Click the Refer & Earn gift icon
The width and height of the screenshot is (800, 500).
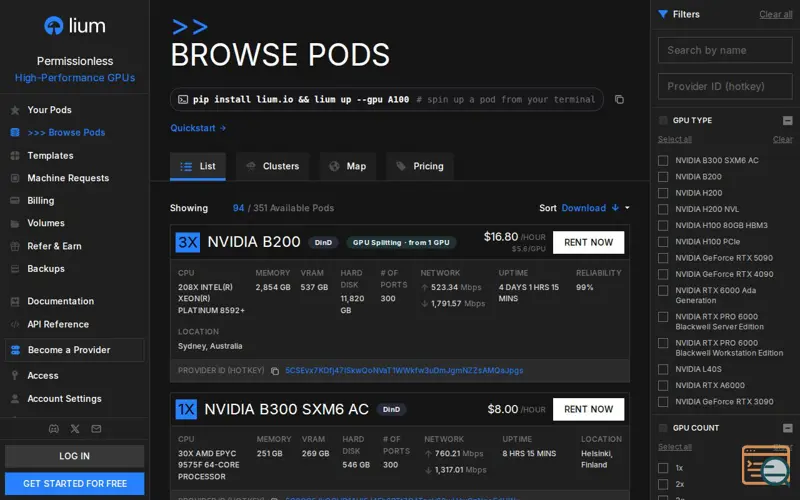coord(15,246)
